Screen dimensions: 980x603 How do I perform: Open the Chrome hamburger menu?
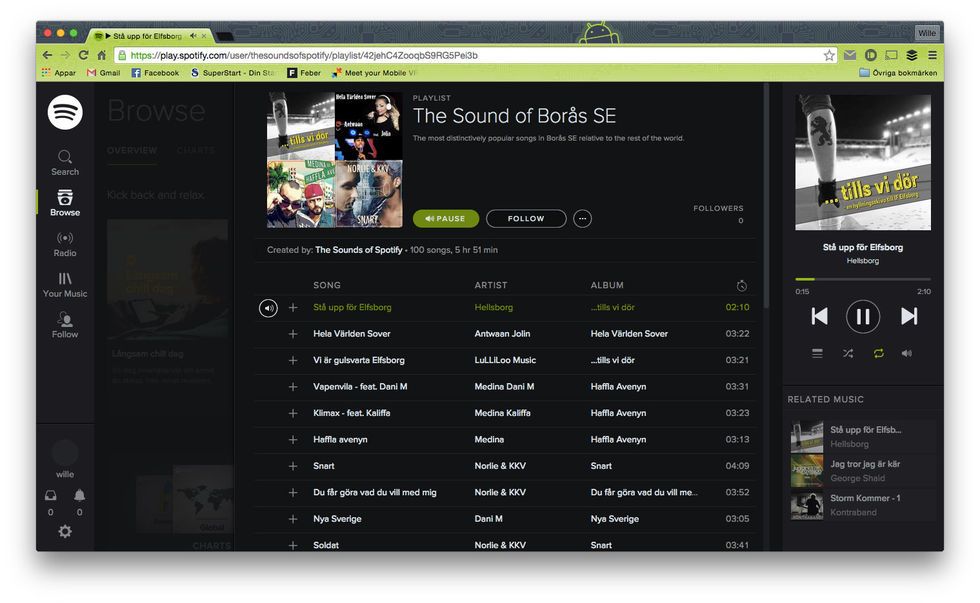[932, 55]
